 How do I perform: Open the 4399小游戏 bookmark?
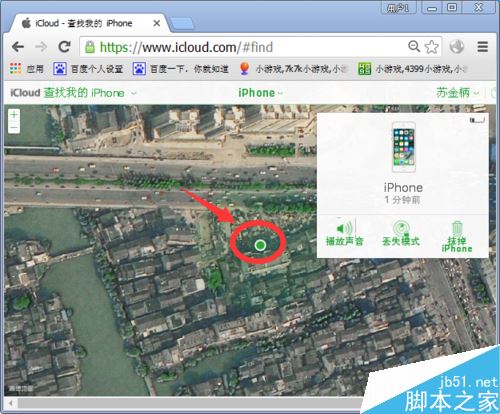coord(413,69)
